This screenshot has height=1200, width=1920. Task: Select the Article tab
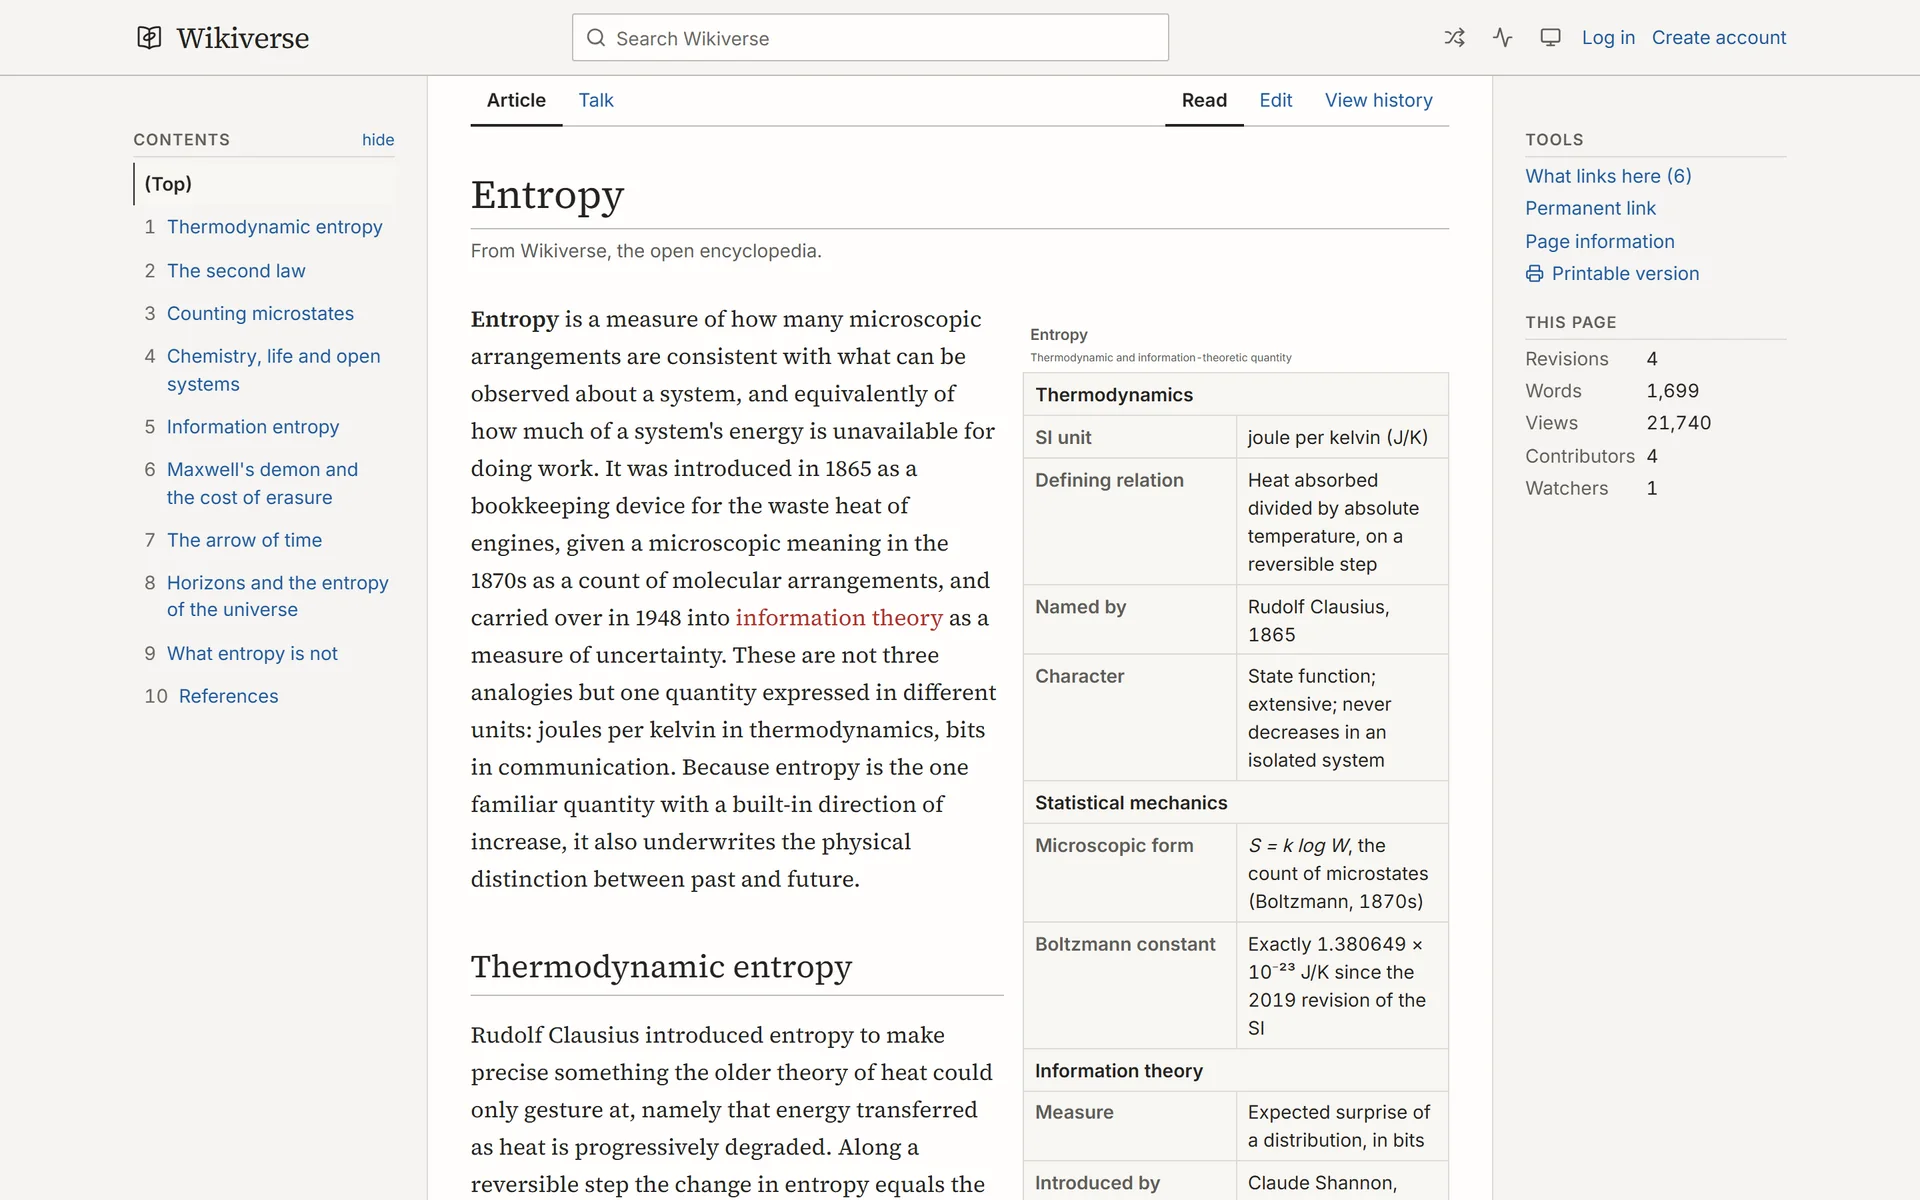click(x=516, y=100)
